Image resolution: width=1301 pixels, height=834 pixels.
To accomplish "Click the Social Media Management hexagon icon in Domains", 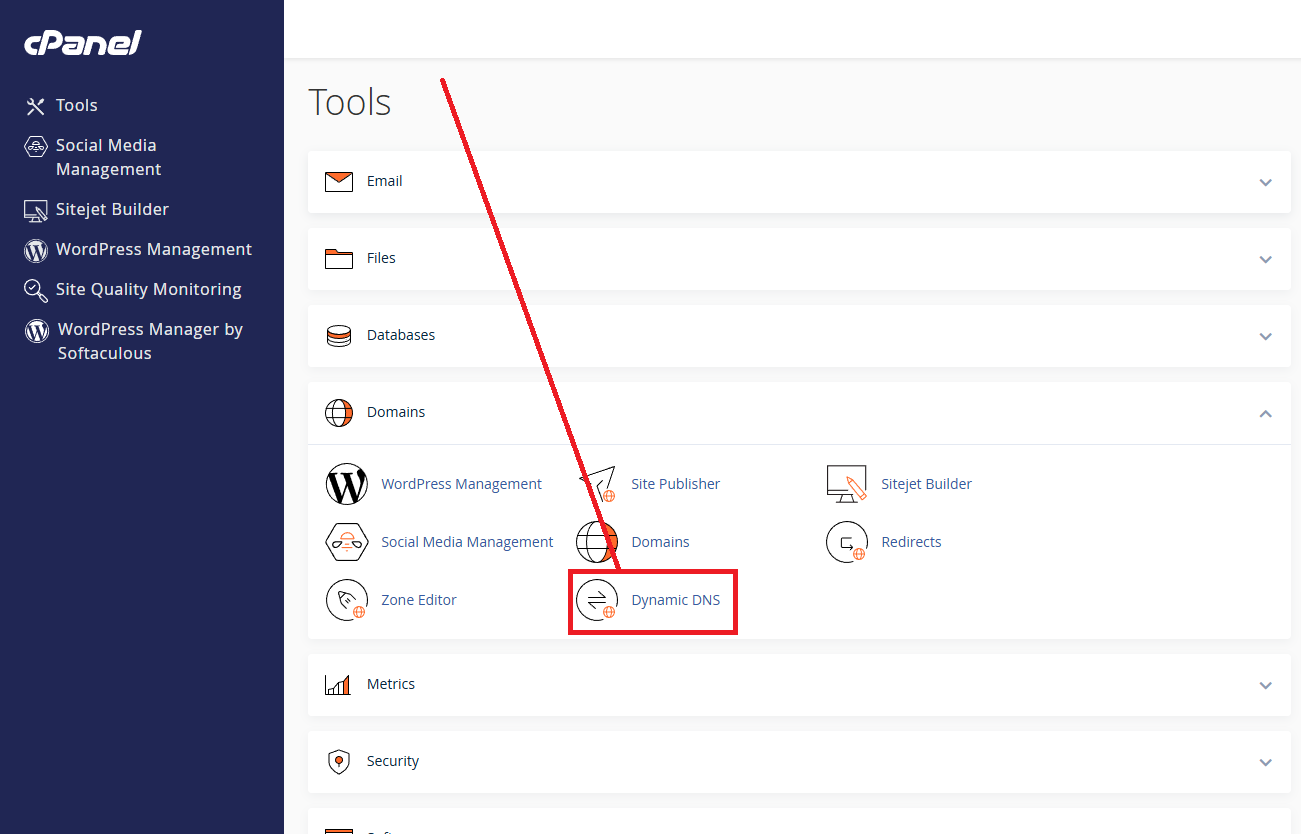I will point(347,542).
